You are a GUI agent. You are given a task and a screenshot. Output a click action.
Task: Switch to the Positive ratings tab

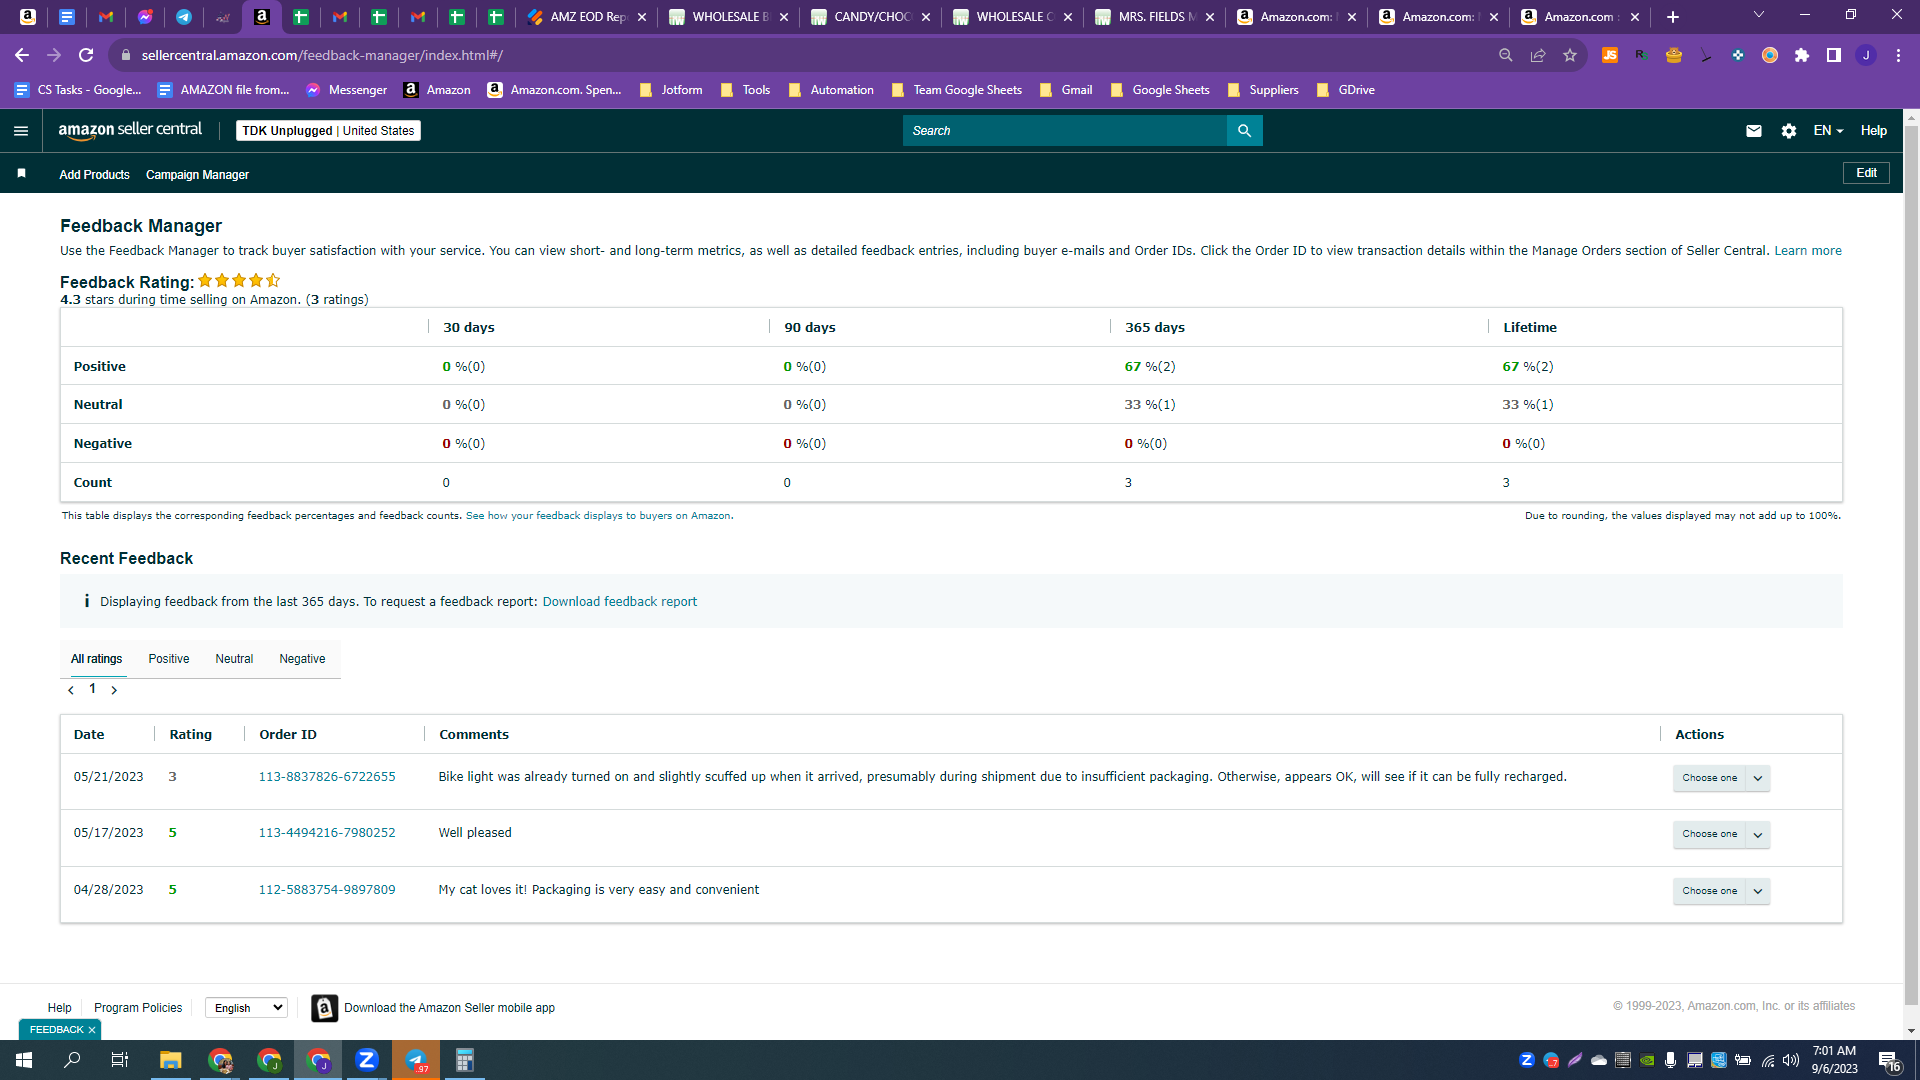tap(169, 659)
